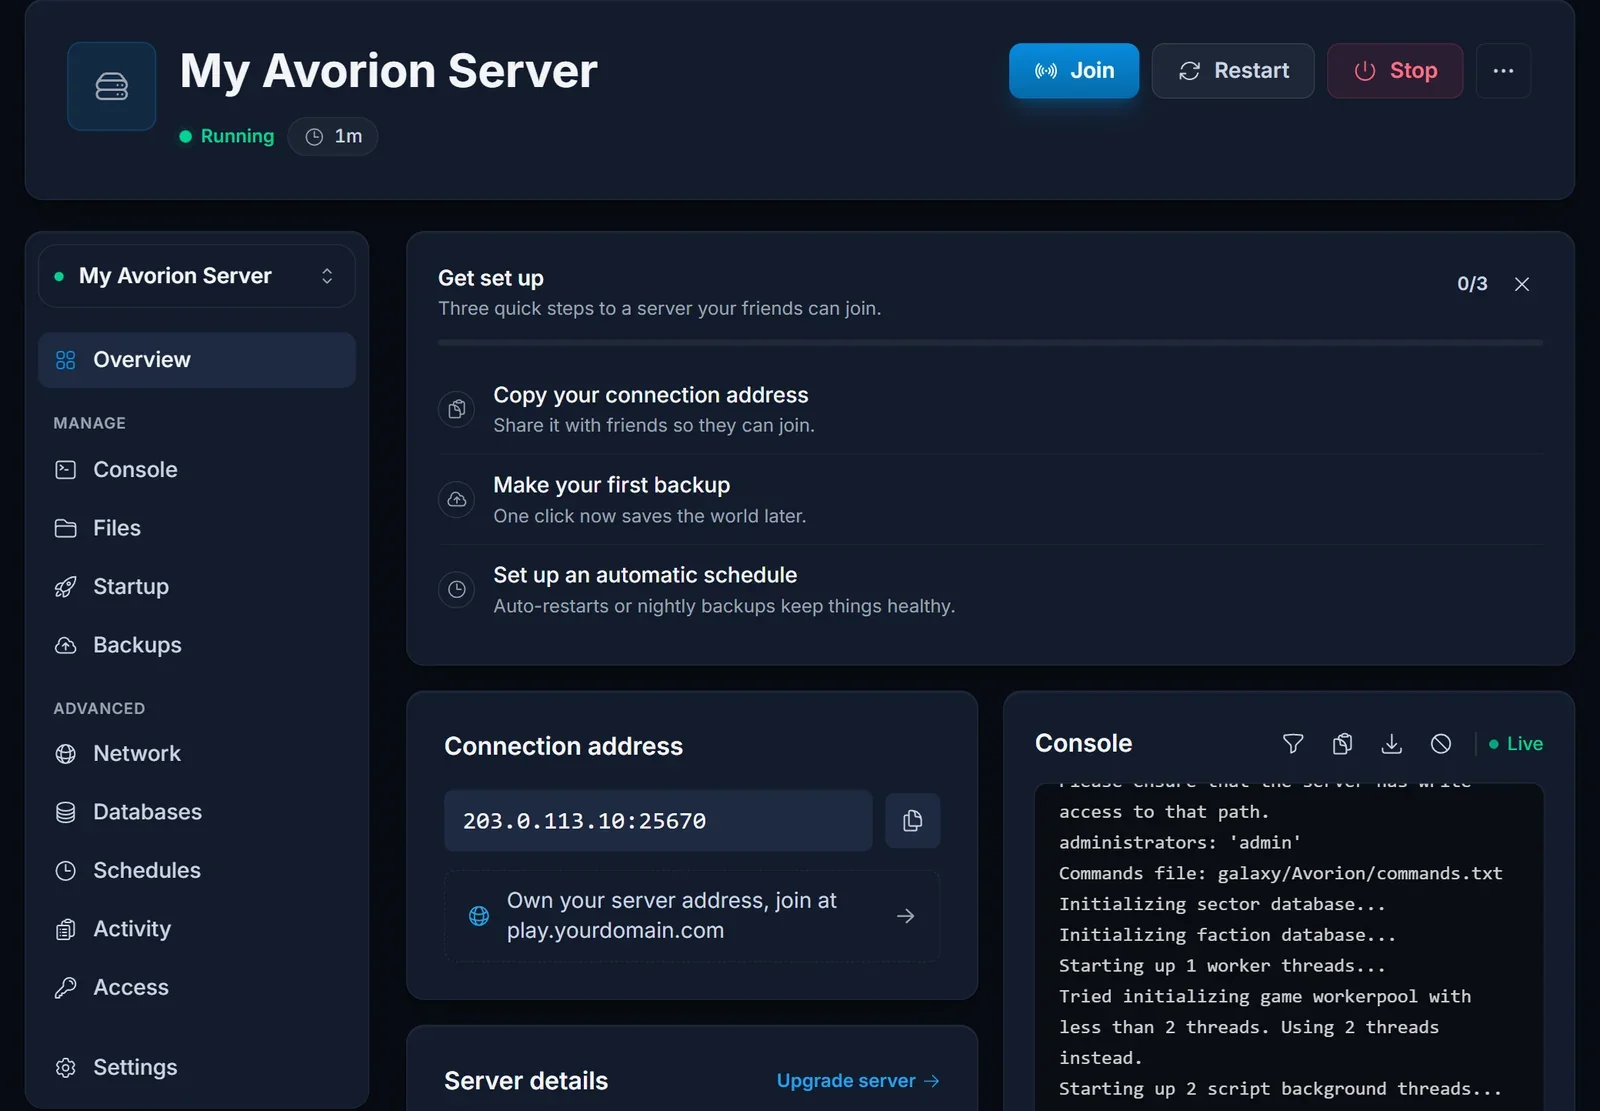The image size is (1600, 1111).
Task: Click console line "Starting up 2 script background threads..."
Action: point(1280,1089)
